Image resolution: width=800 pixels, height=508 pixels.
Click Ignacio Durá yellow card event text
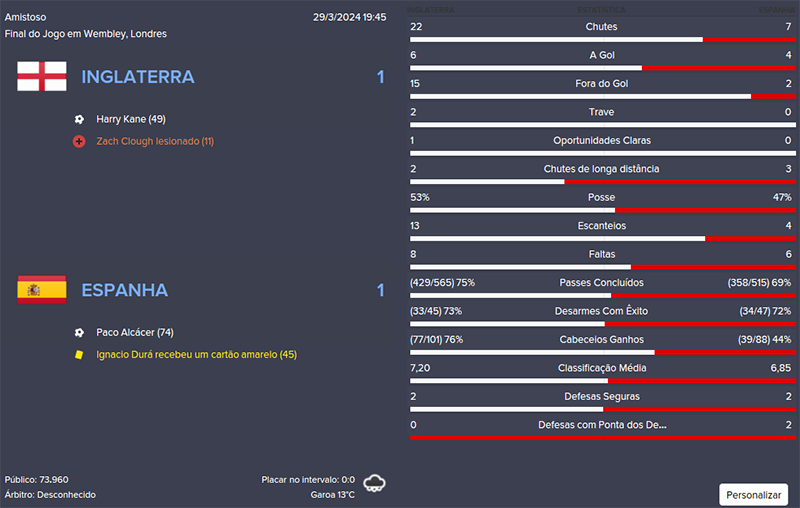(196, 354)
